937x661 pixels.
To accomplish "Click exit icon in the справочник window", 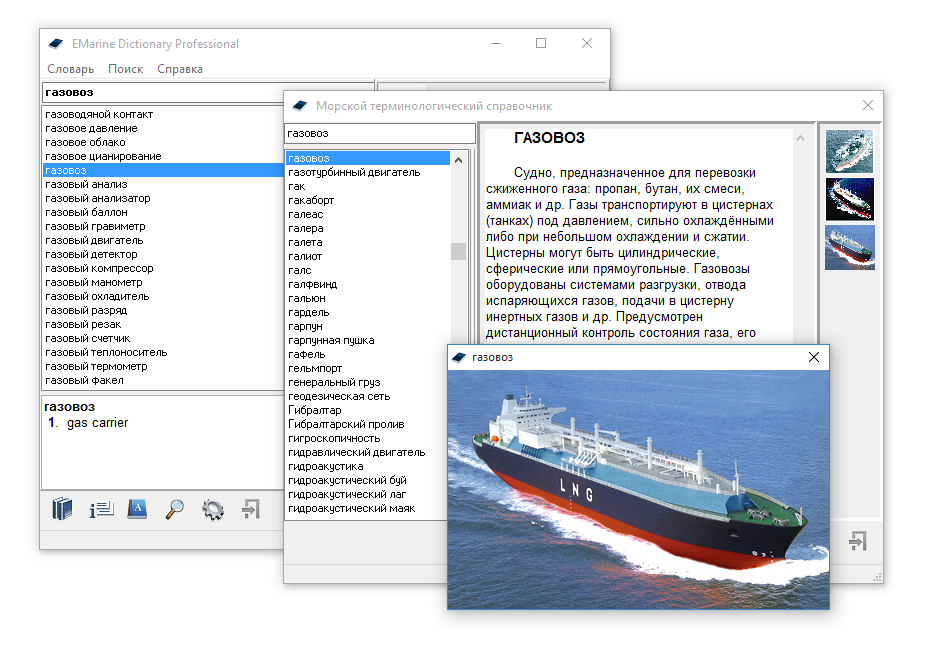I will 857,541.
